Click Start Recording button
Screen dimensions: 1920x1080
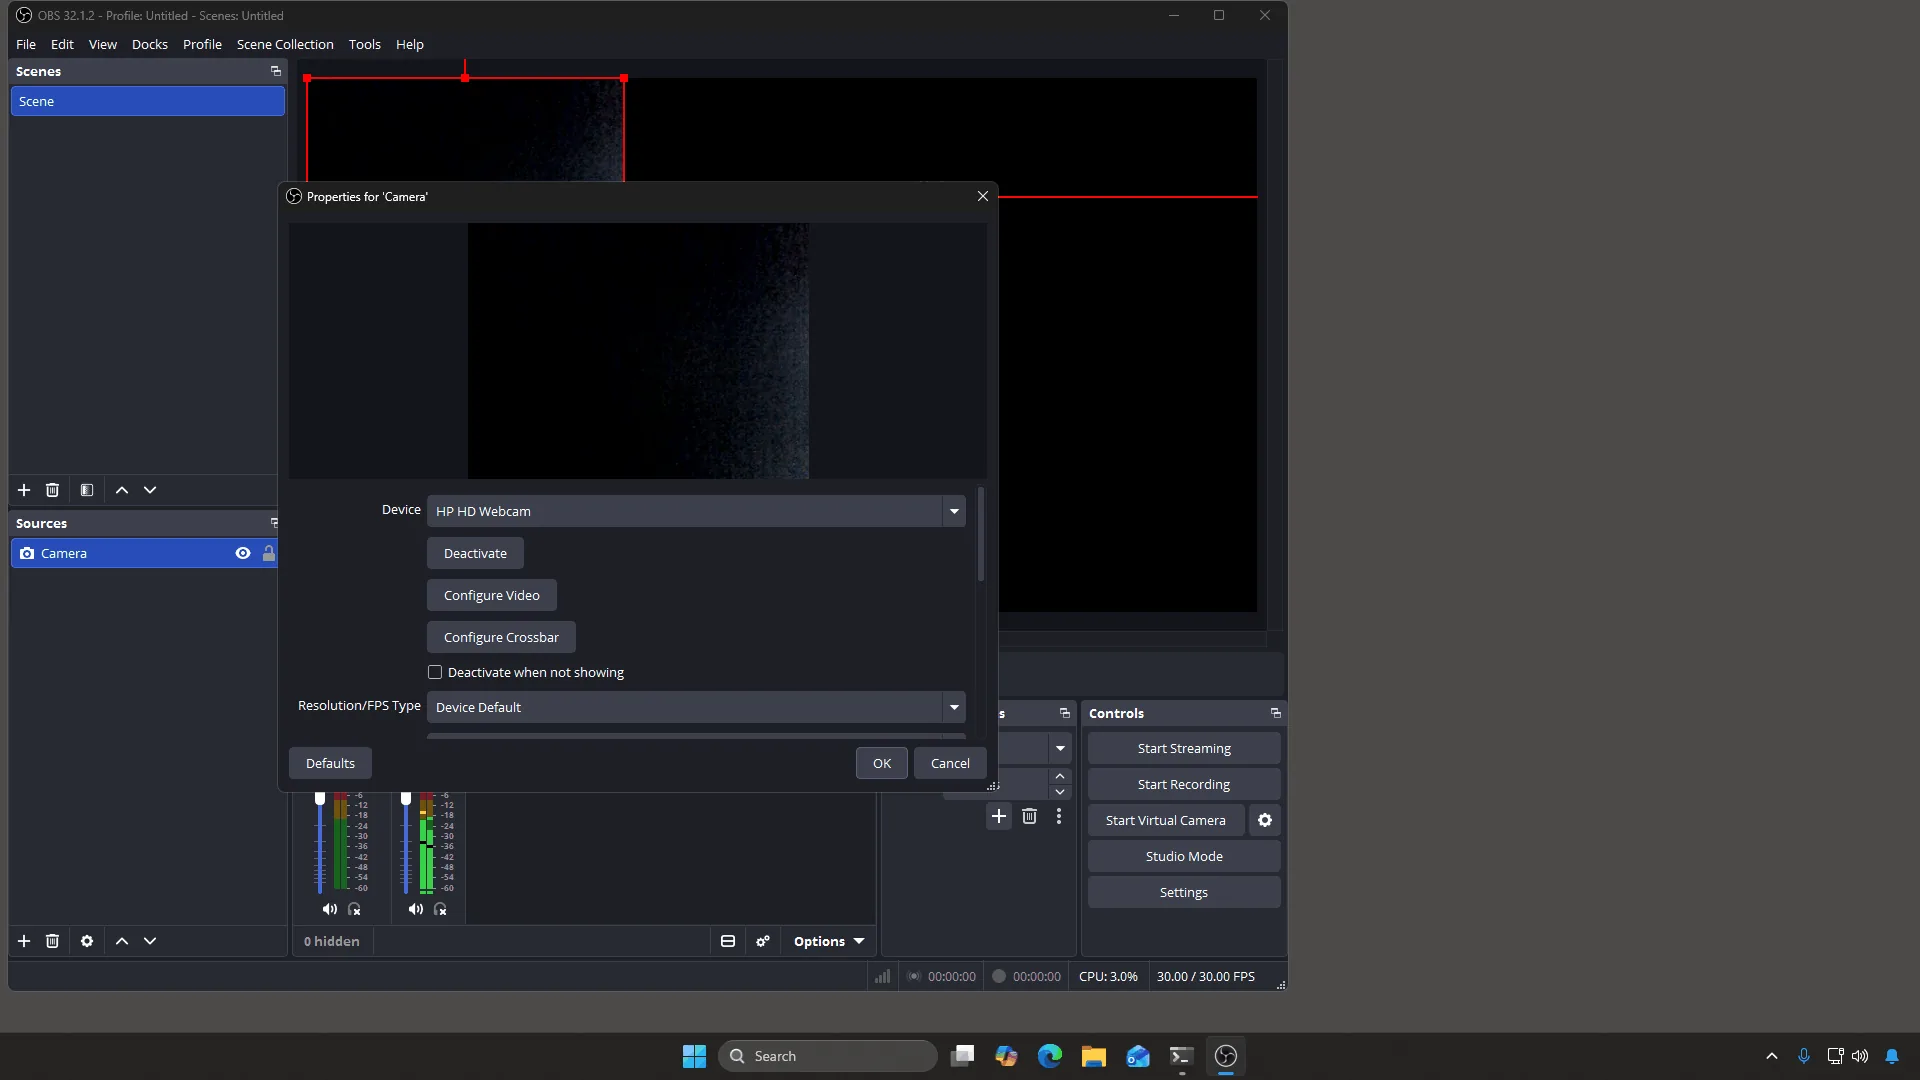(x=1184, y=784)
